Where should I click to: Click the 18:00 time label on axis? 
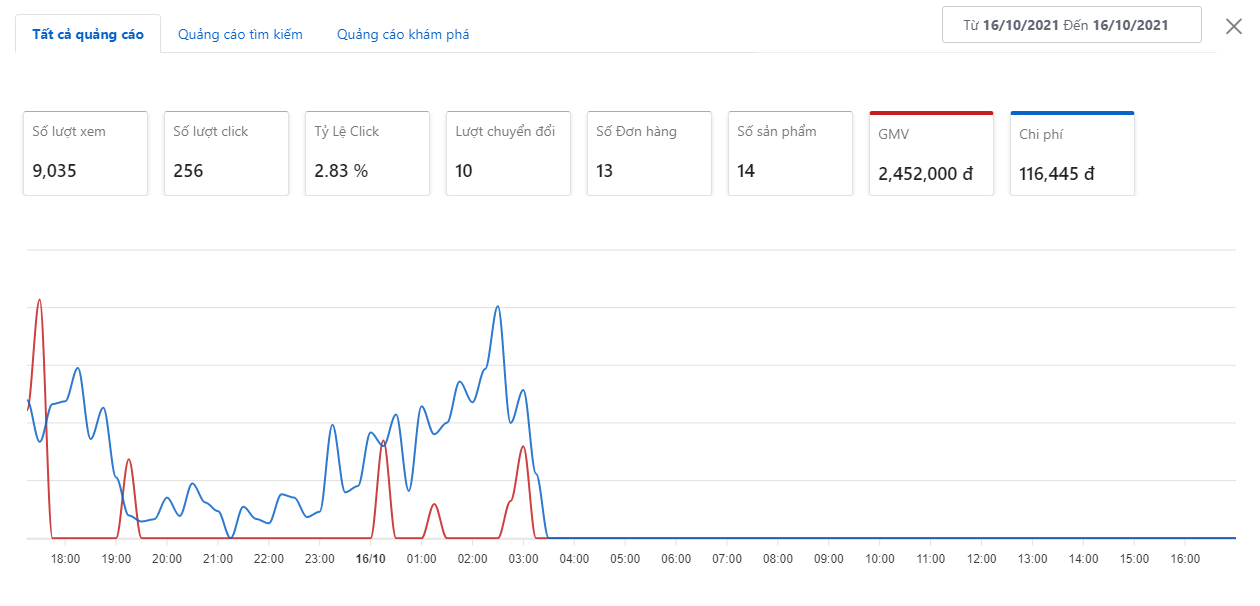click(x=65, y=559)
